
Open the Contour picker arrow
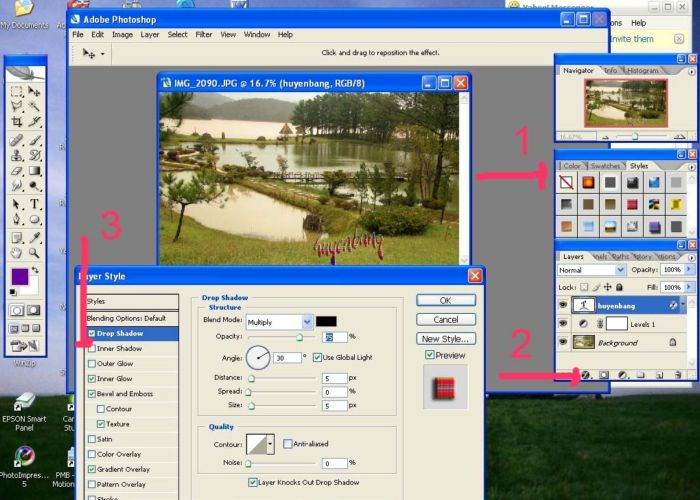[270, 444]
